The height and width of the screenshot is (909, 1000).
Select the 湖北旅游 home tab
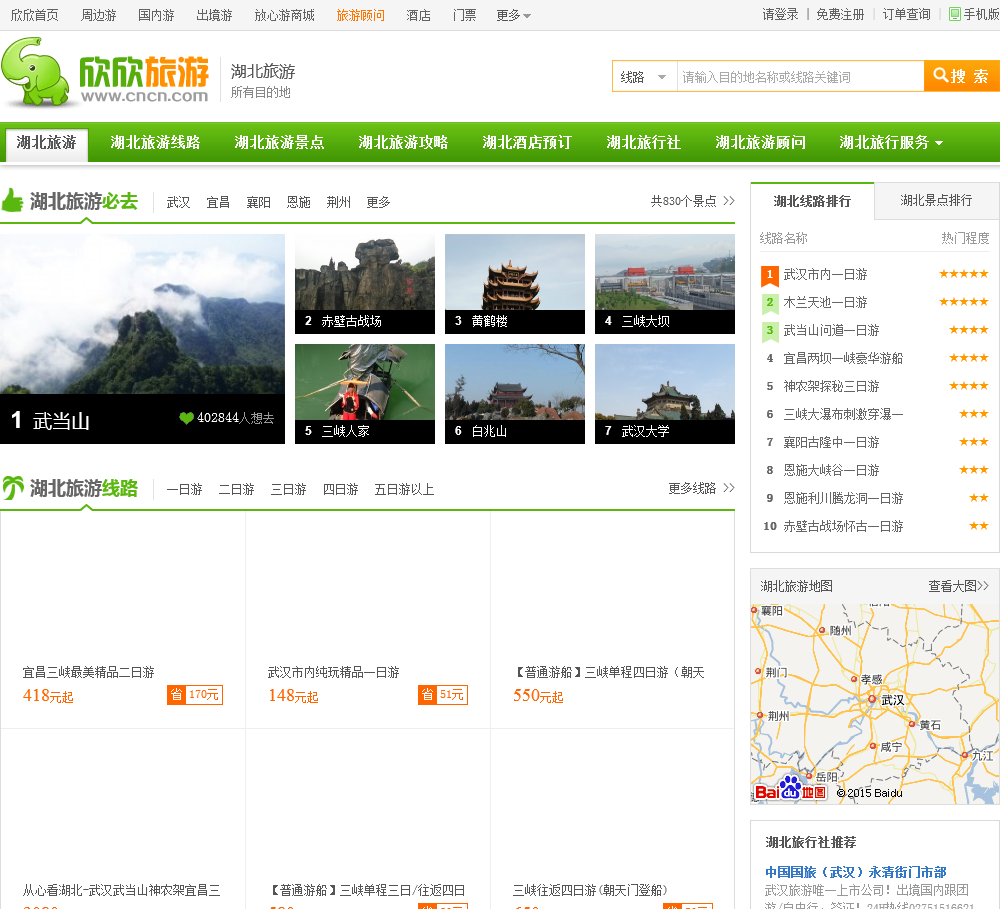coord(47,144)
